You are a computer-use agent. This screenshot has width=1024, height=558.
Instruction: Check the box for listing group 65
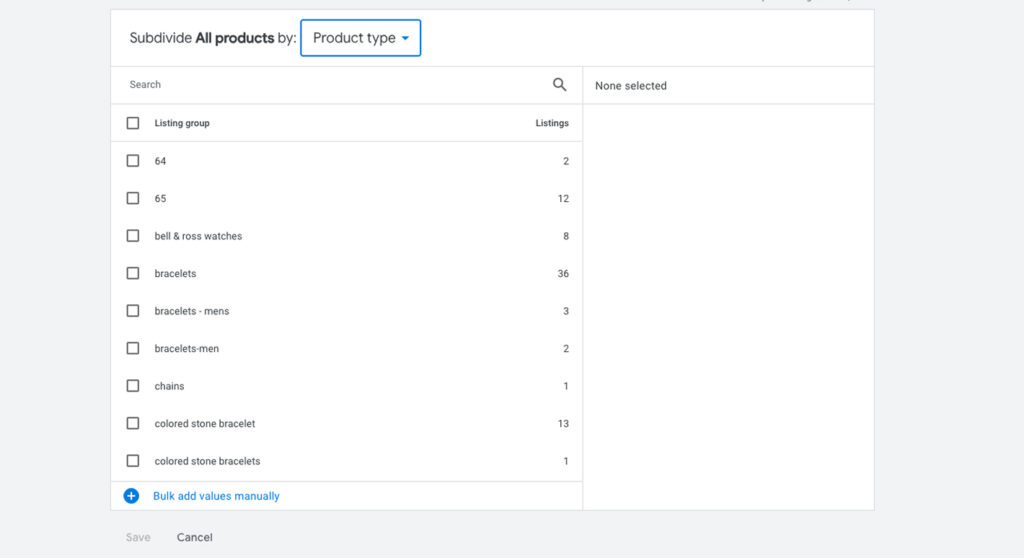click(133, 198)
